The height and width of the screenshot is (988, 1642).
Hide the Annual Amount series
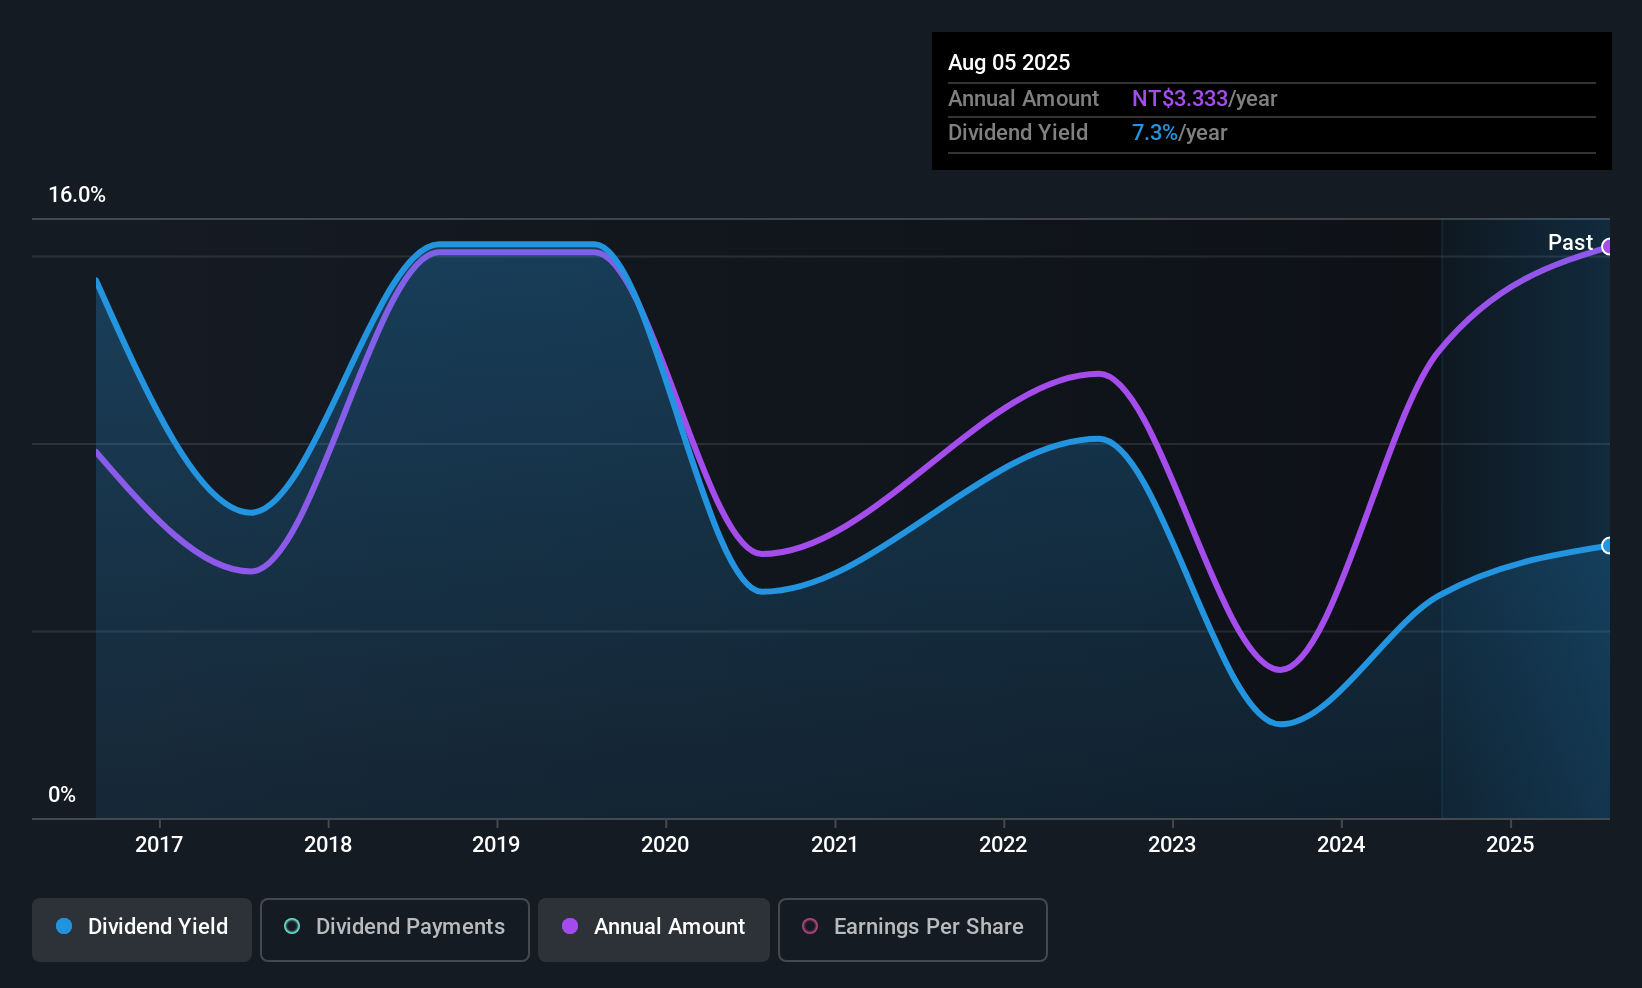654,929
